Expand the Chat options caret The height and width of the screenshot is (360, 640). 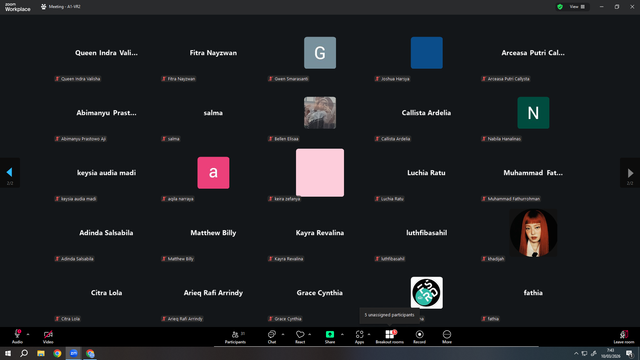(x=283, y=334)
